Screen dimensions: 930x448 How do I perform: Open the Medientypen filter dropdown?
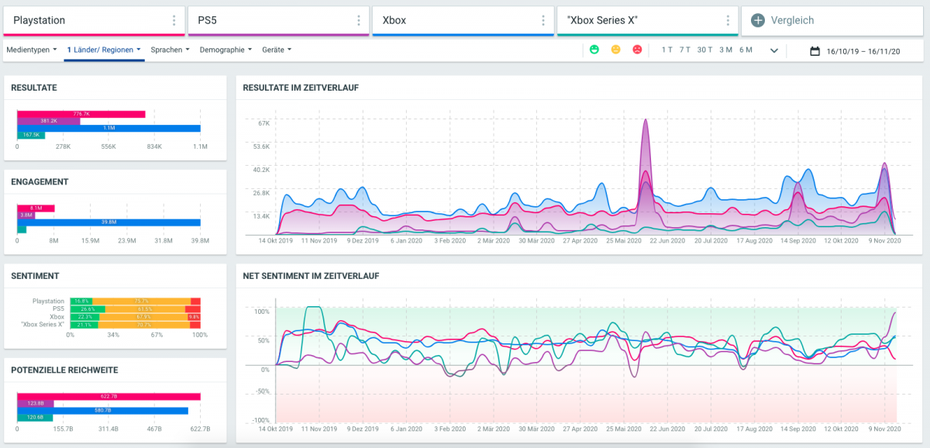(x=31, y=50)
